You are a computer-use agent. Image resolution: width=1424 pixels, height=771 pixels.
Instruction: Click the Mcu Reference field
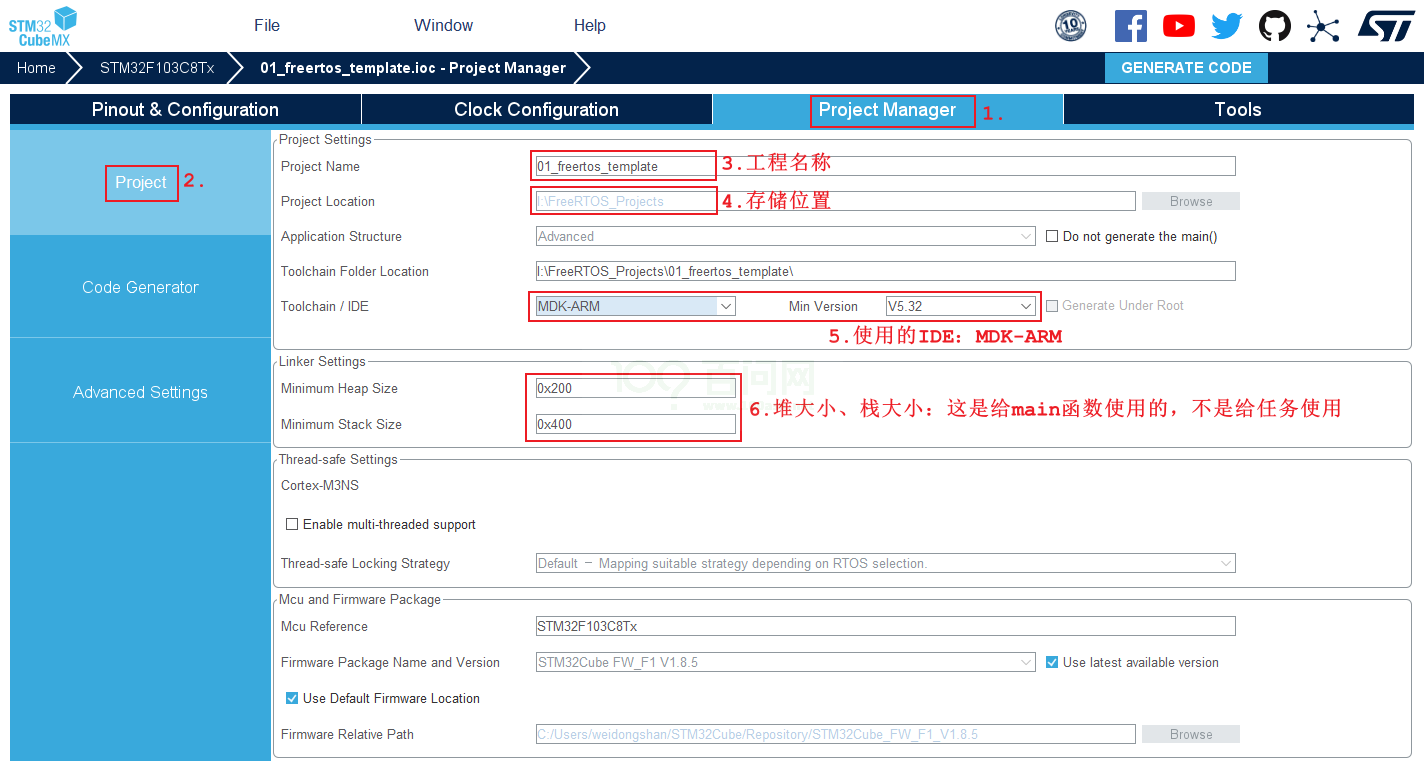[885, 626]
